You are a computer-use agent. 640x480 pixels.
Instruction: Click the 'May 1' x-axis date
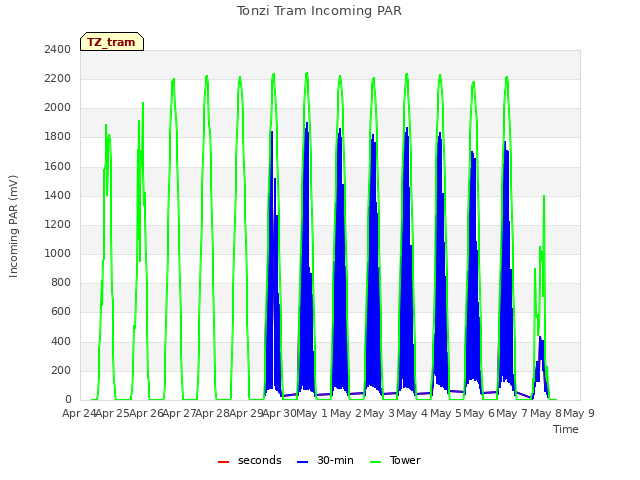(x=312, y=413)
